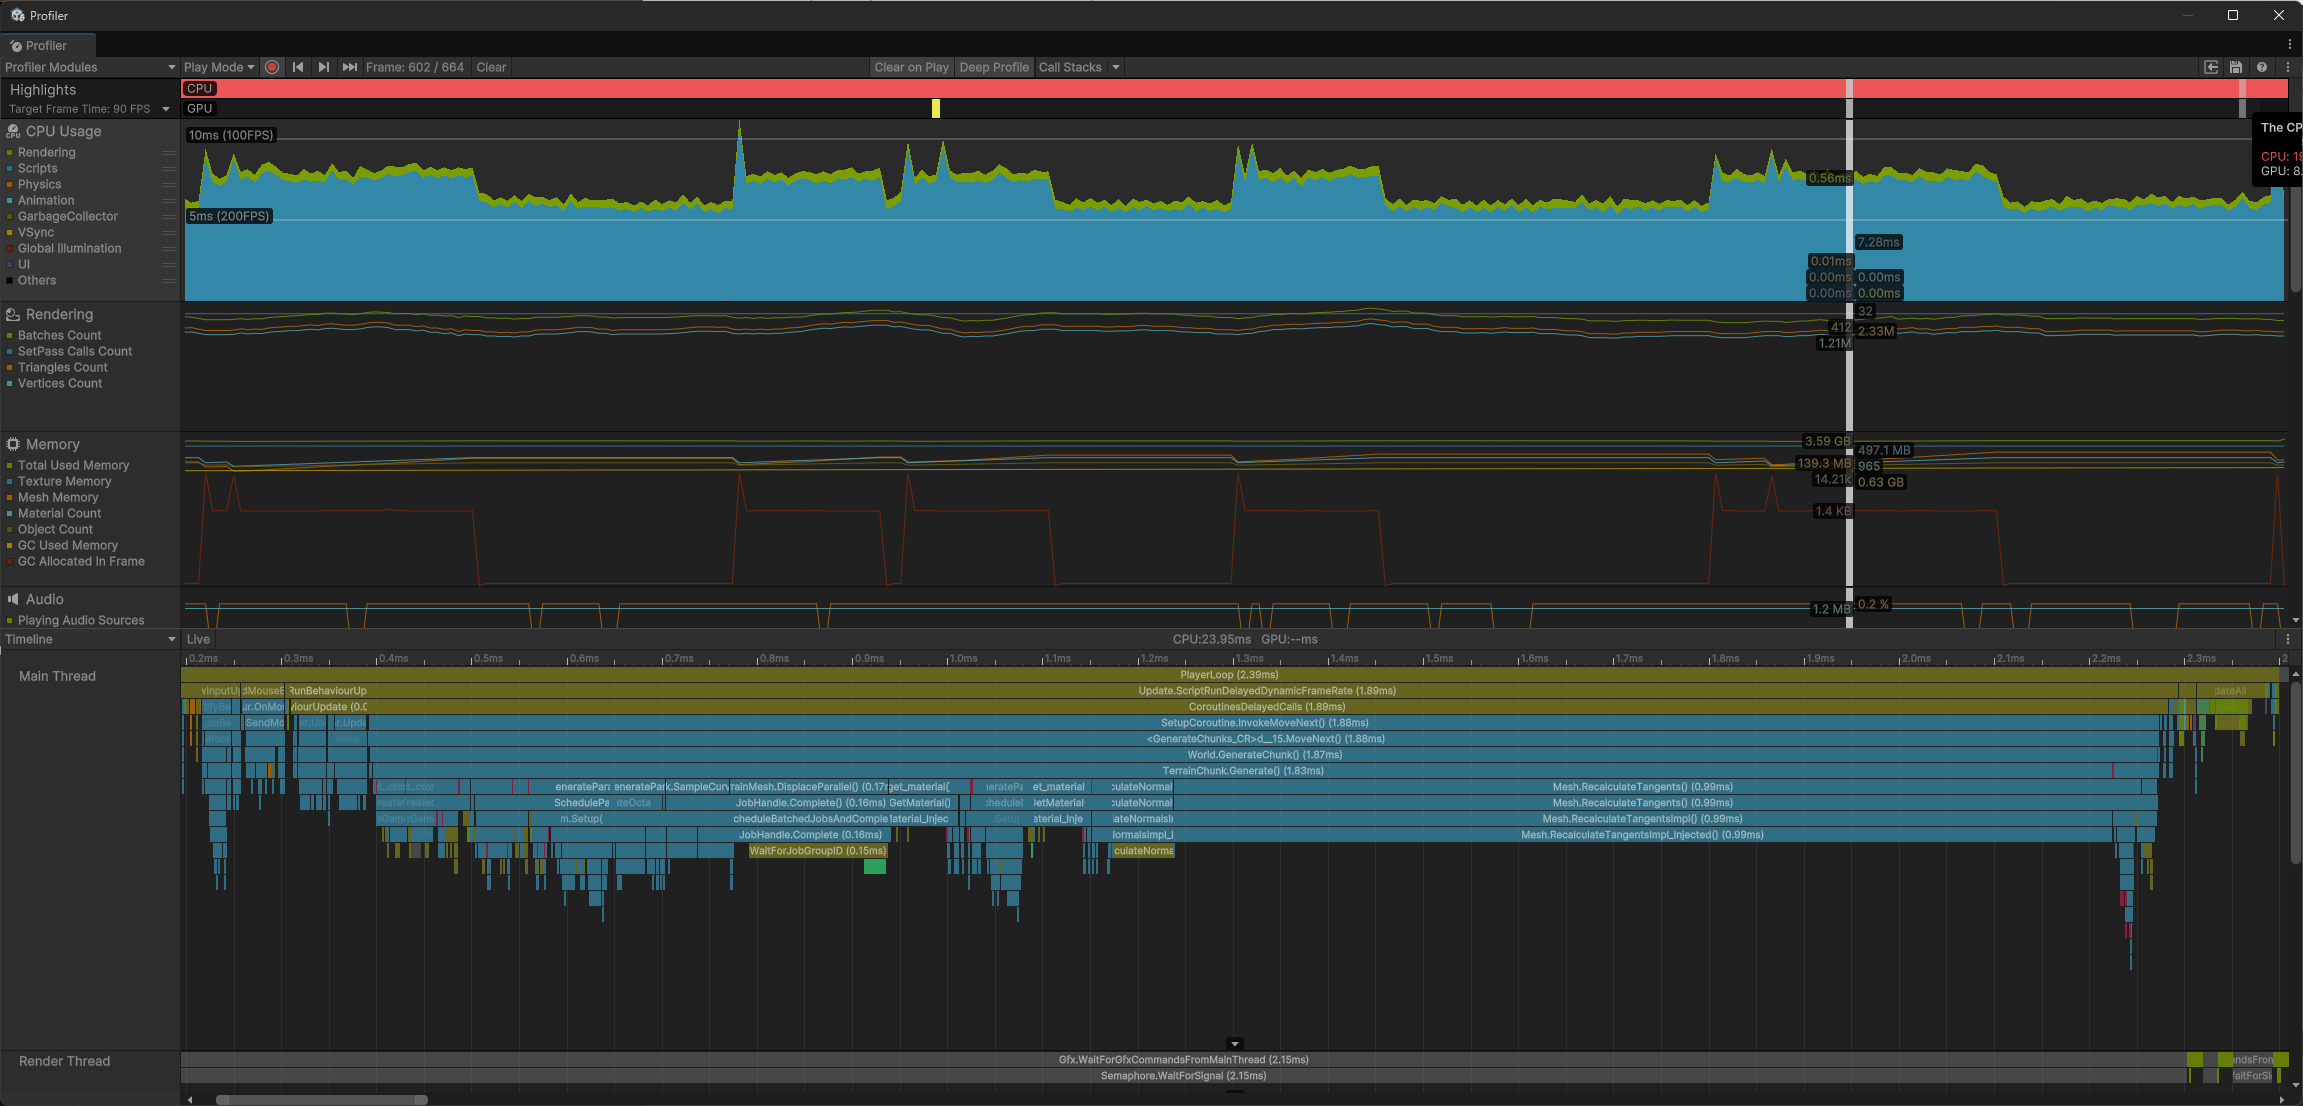The image size is (2303, 1106).
Task: Expand the Timeline view dropdown
Action: click(88, 639)
